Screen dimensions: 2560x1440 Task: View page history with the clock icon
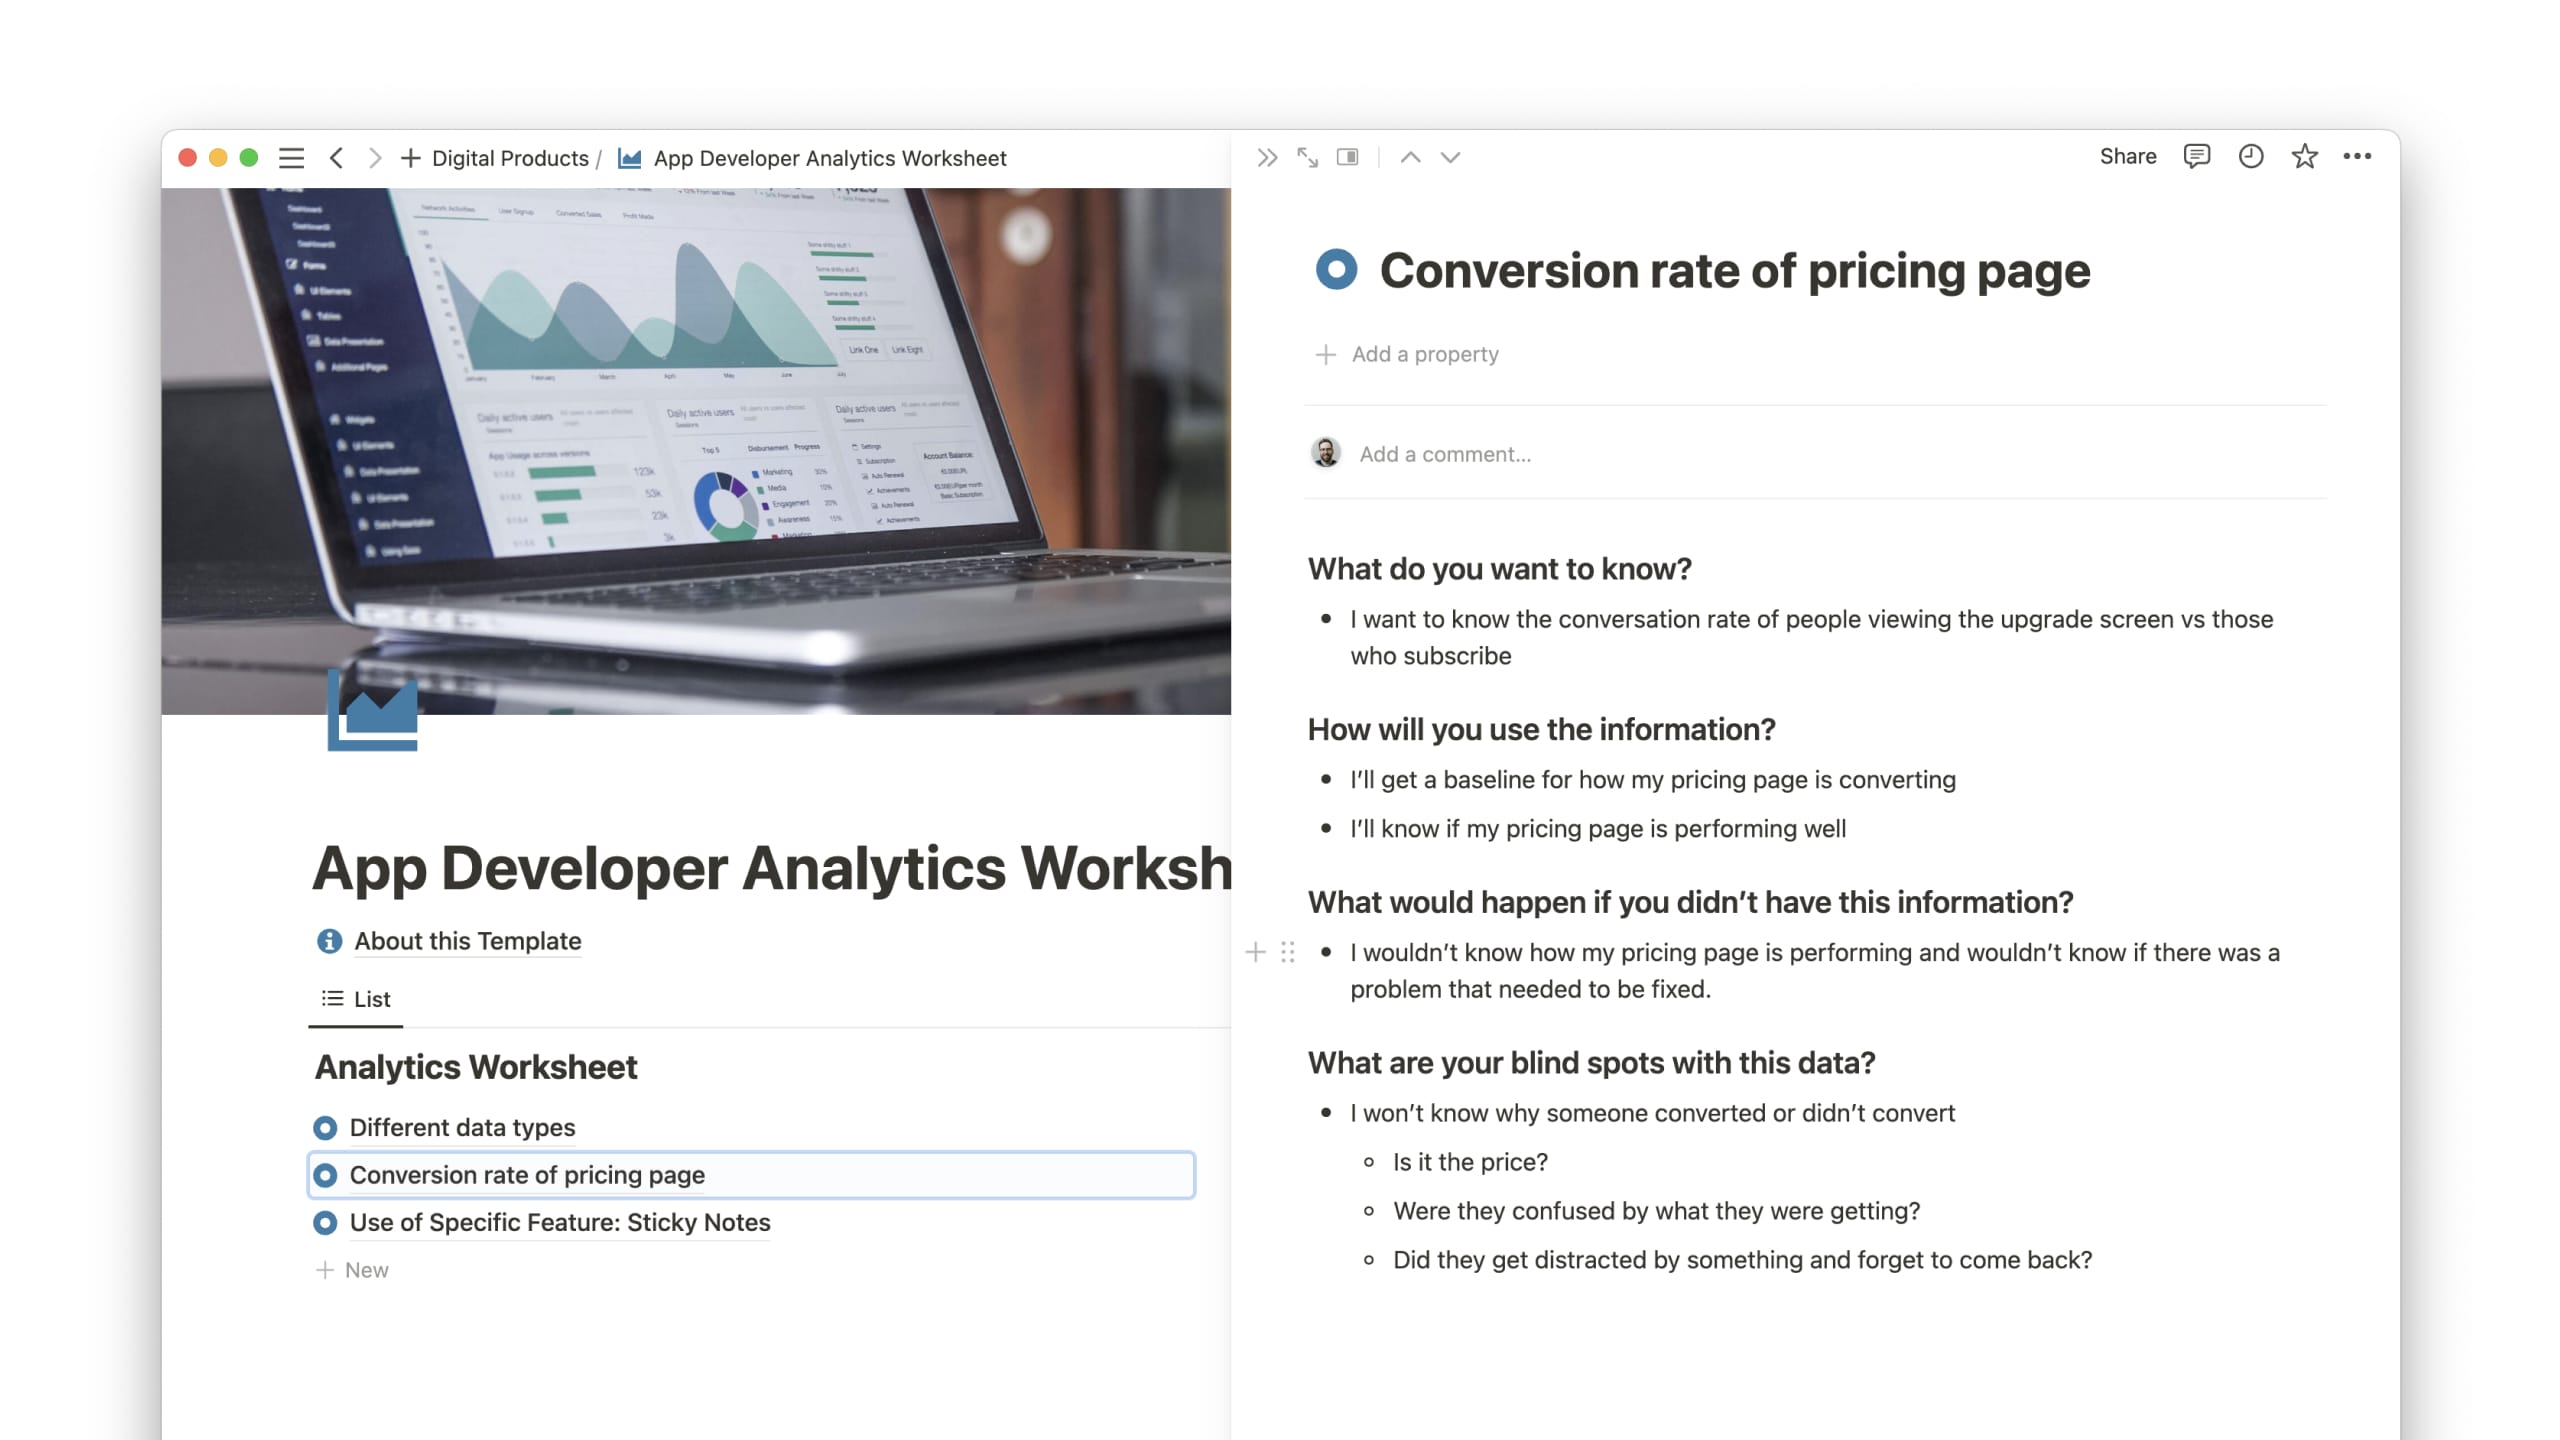point(2250,156)
